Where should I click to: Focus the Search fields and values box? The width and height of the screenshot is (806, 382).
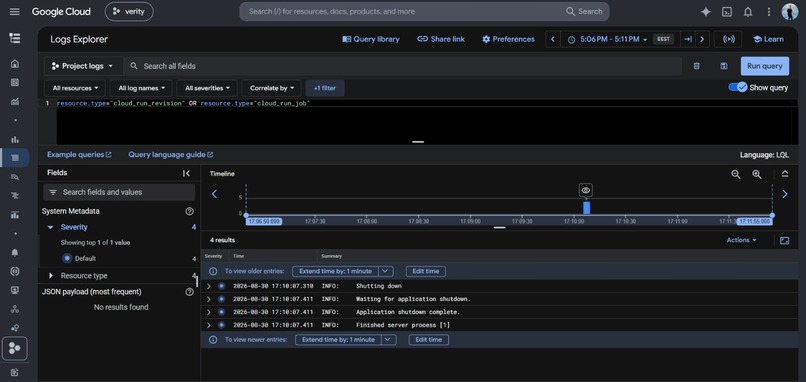tap(119, 192)
